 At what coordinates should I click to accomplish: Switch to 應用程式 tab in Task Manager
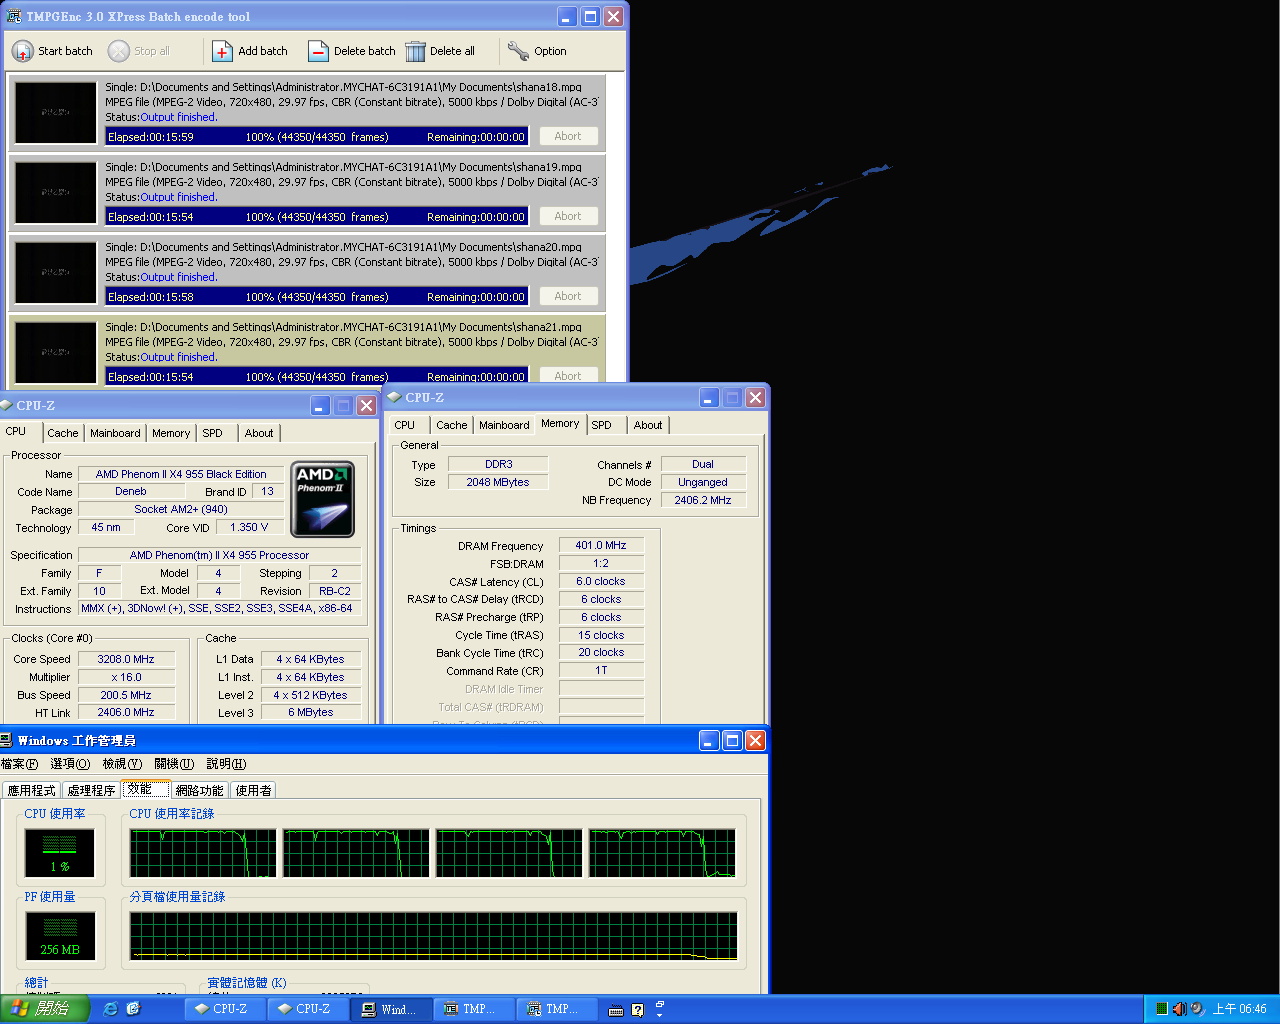(x=32, y=790)
